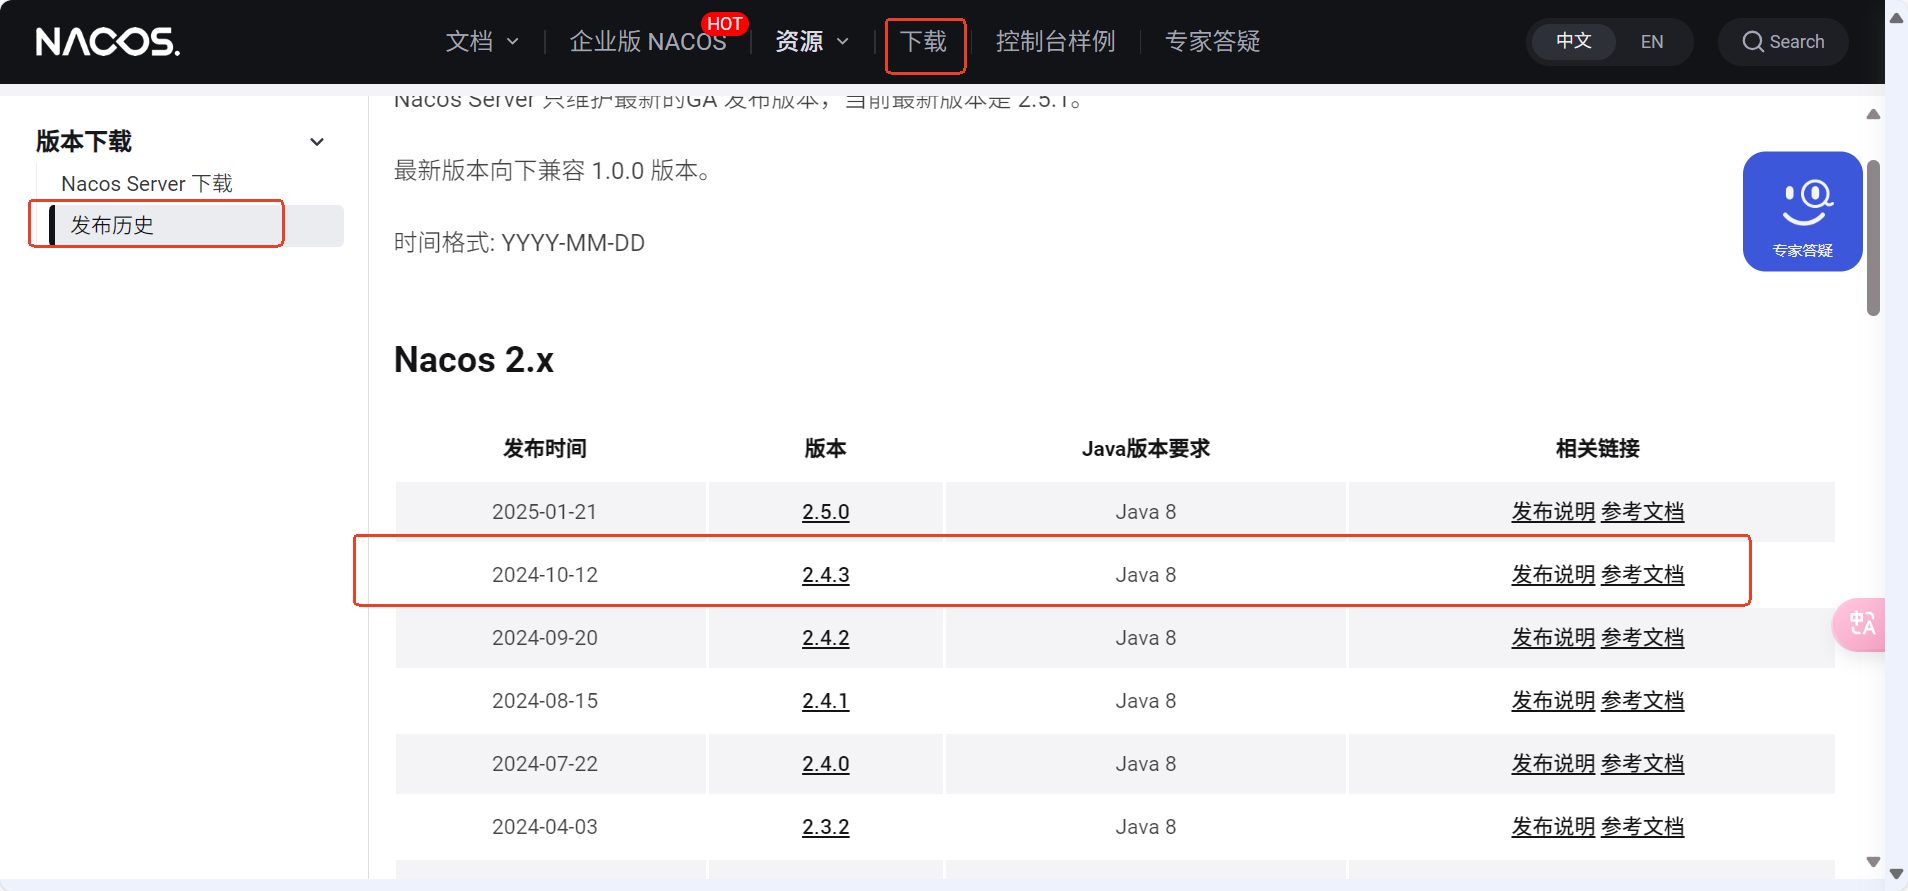Viewport: 1908px width, 891px height.
Task: Click the 相关链接 column header
Action: pyautogui.click(x=1598, y=449)
